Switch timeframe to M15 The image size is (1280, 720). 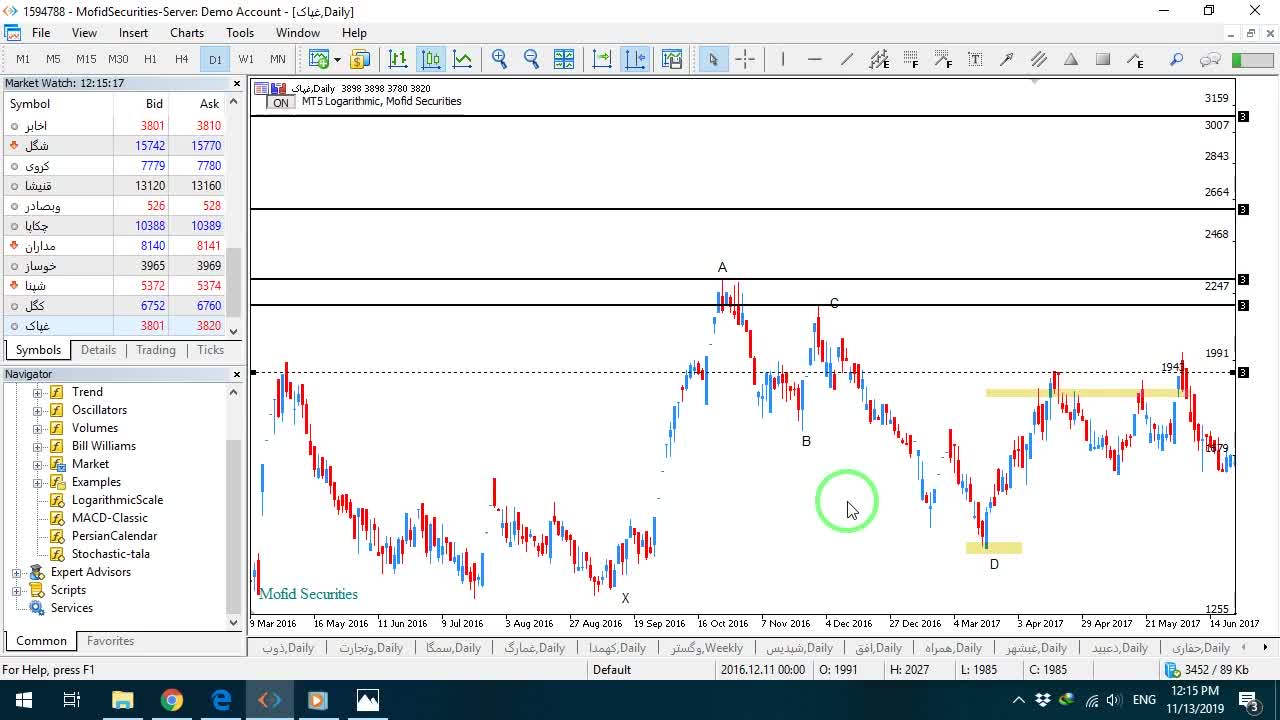coord(86,59)
